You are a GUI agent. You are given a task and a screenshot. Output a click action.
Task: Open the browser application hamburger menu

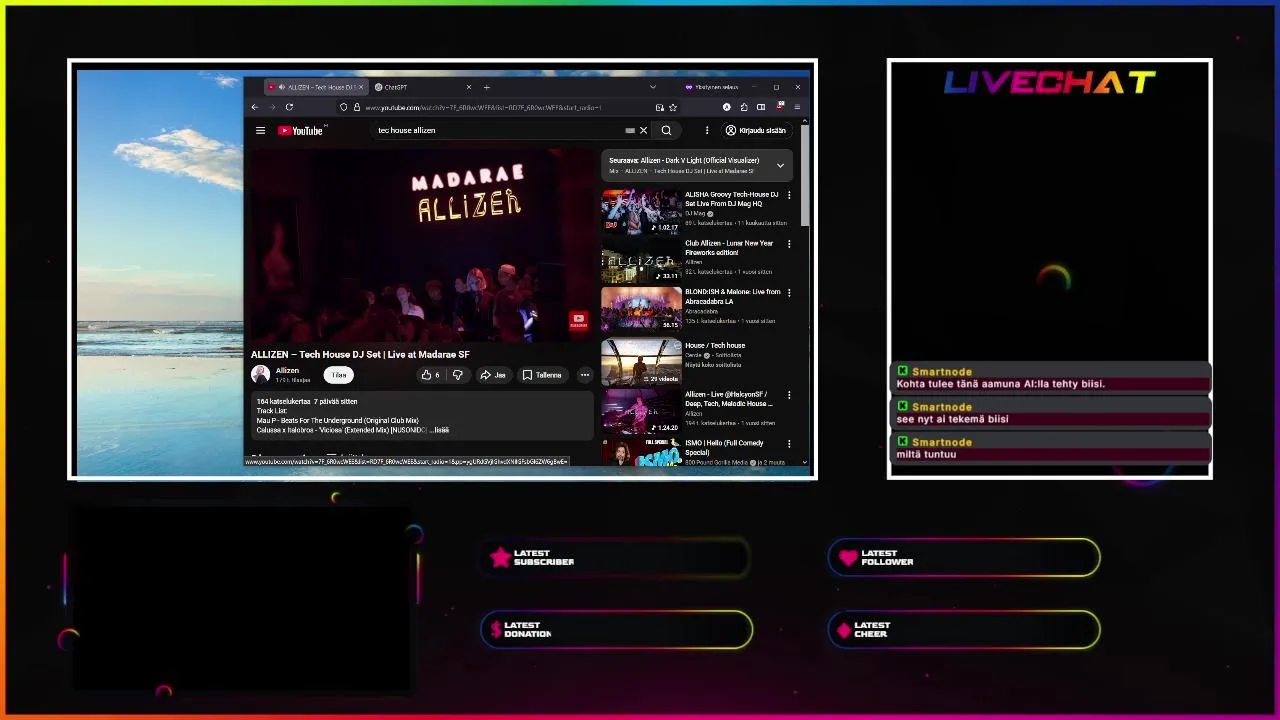(x=797, y=107)
